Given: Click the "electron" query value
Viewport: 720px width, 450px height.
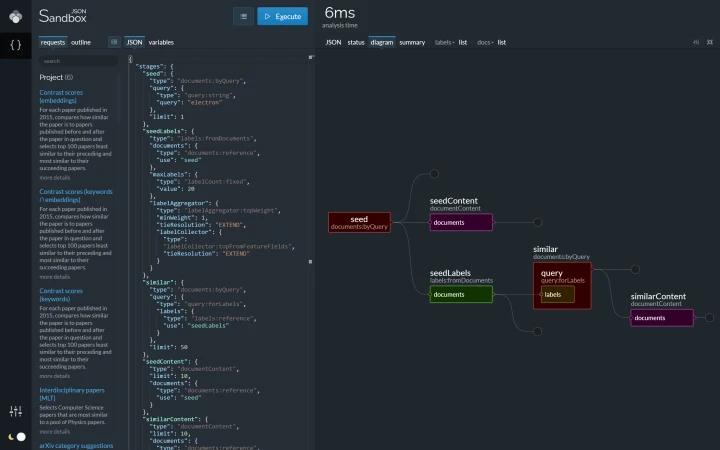Looking at the screenshot, I should [205, 102].
